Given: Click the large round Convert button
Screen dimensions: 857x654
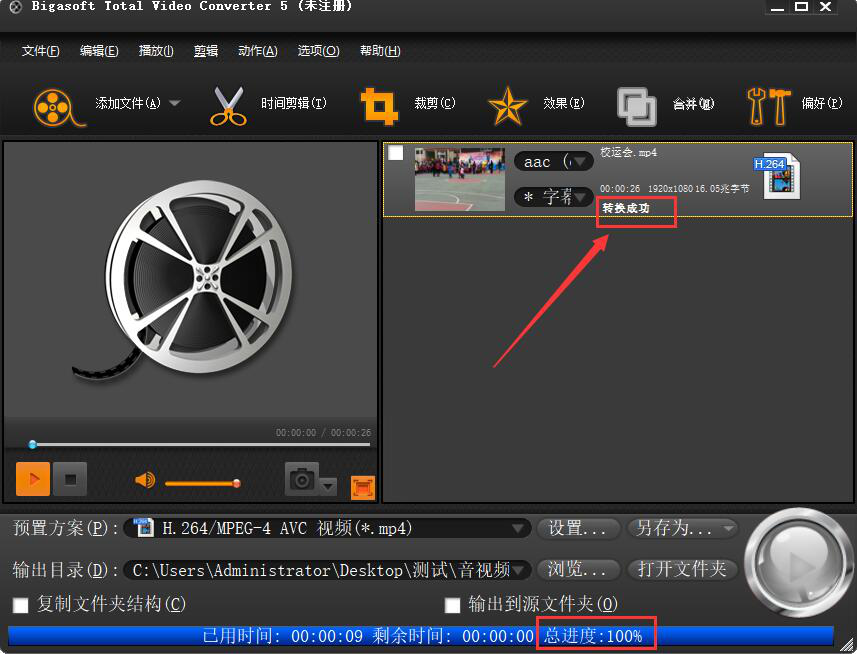Looking at the screenshot, I should 799,563.
